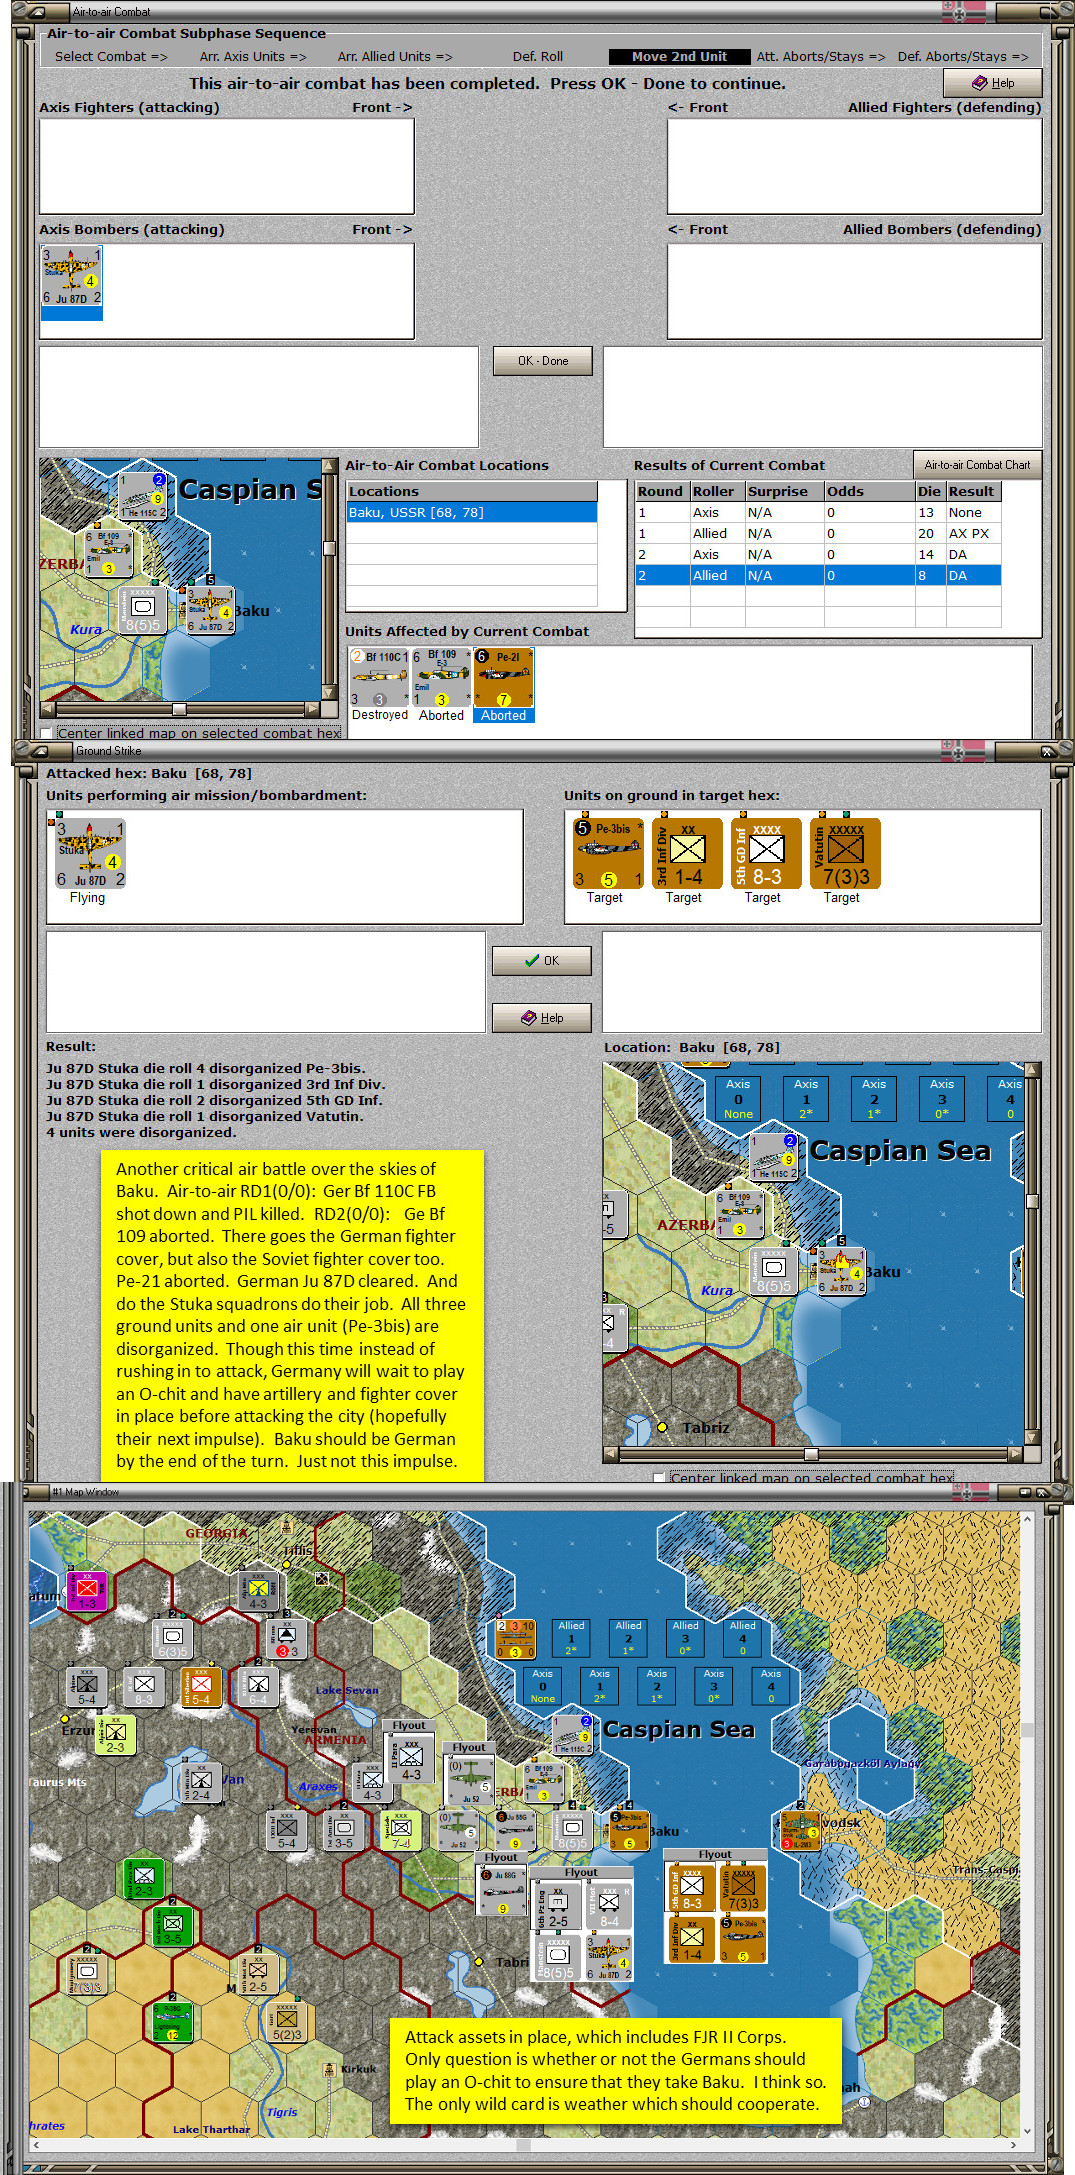1075x2175 pixels.
Task: Select the Allied 4 marker in the Map Window
Action: [x=742, y=1638]
